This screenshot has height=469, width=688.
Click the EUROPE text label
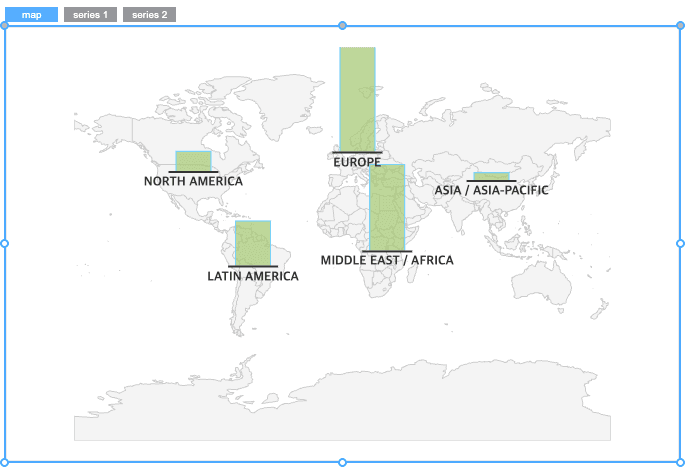(x=357, y=162)
